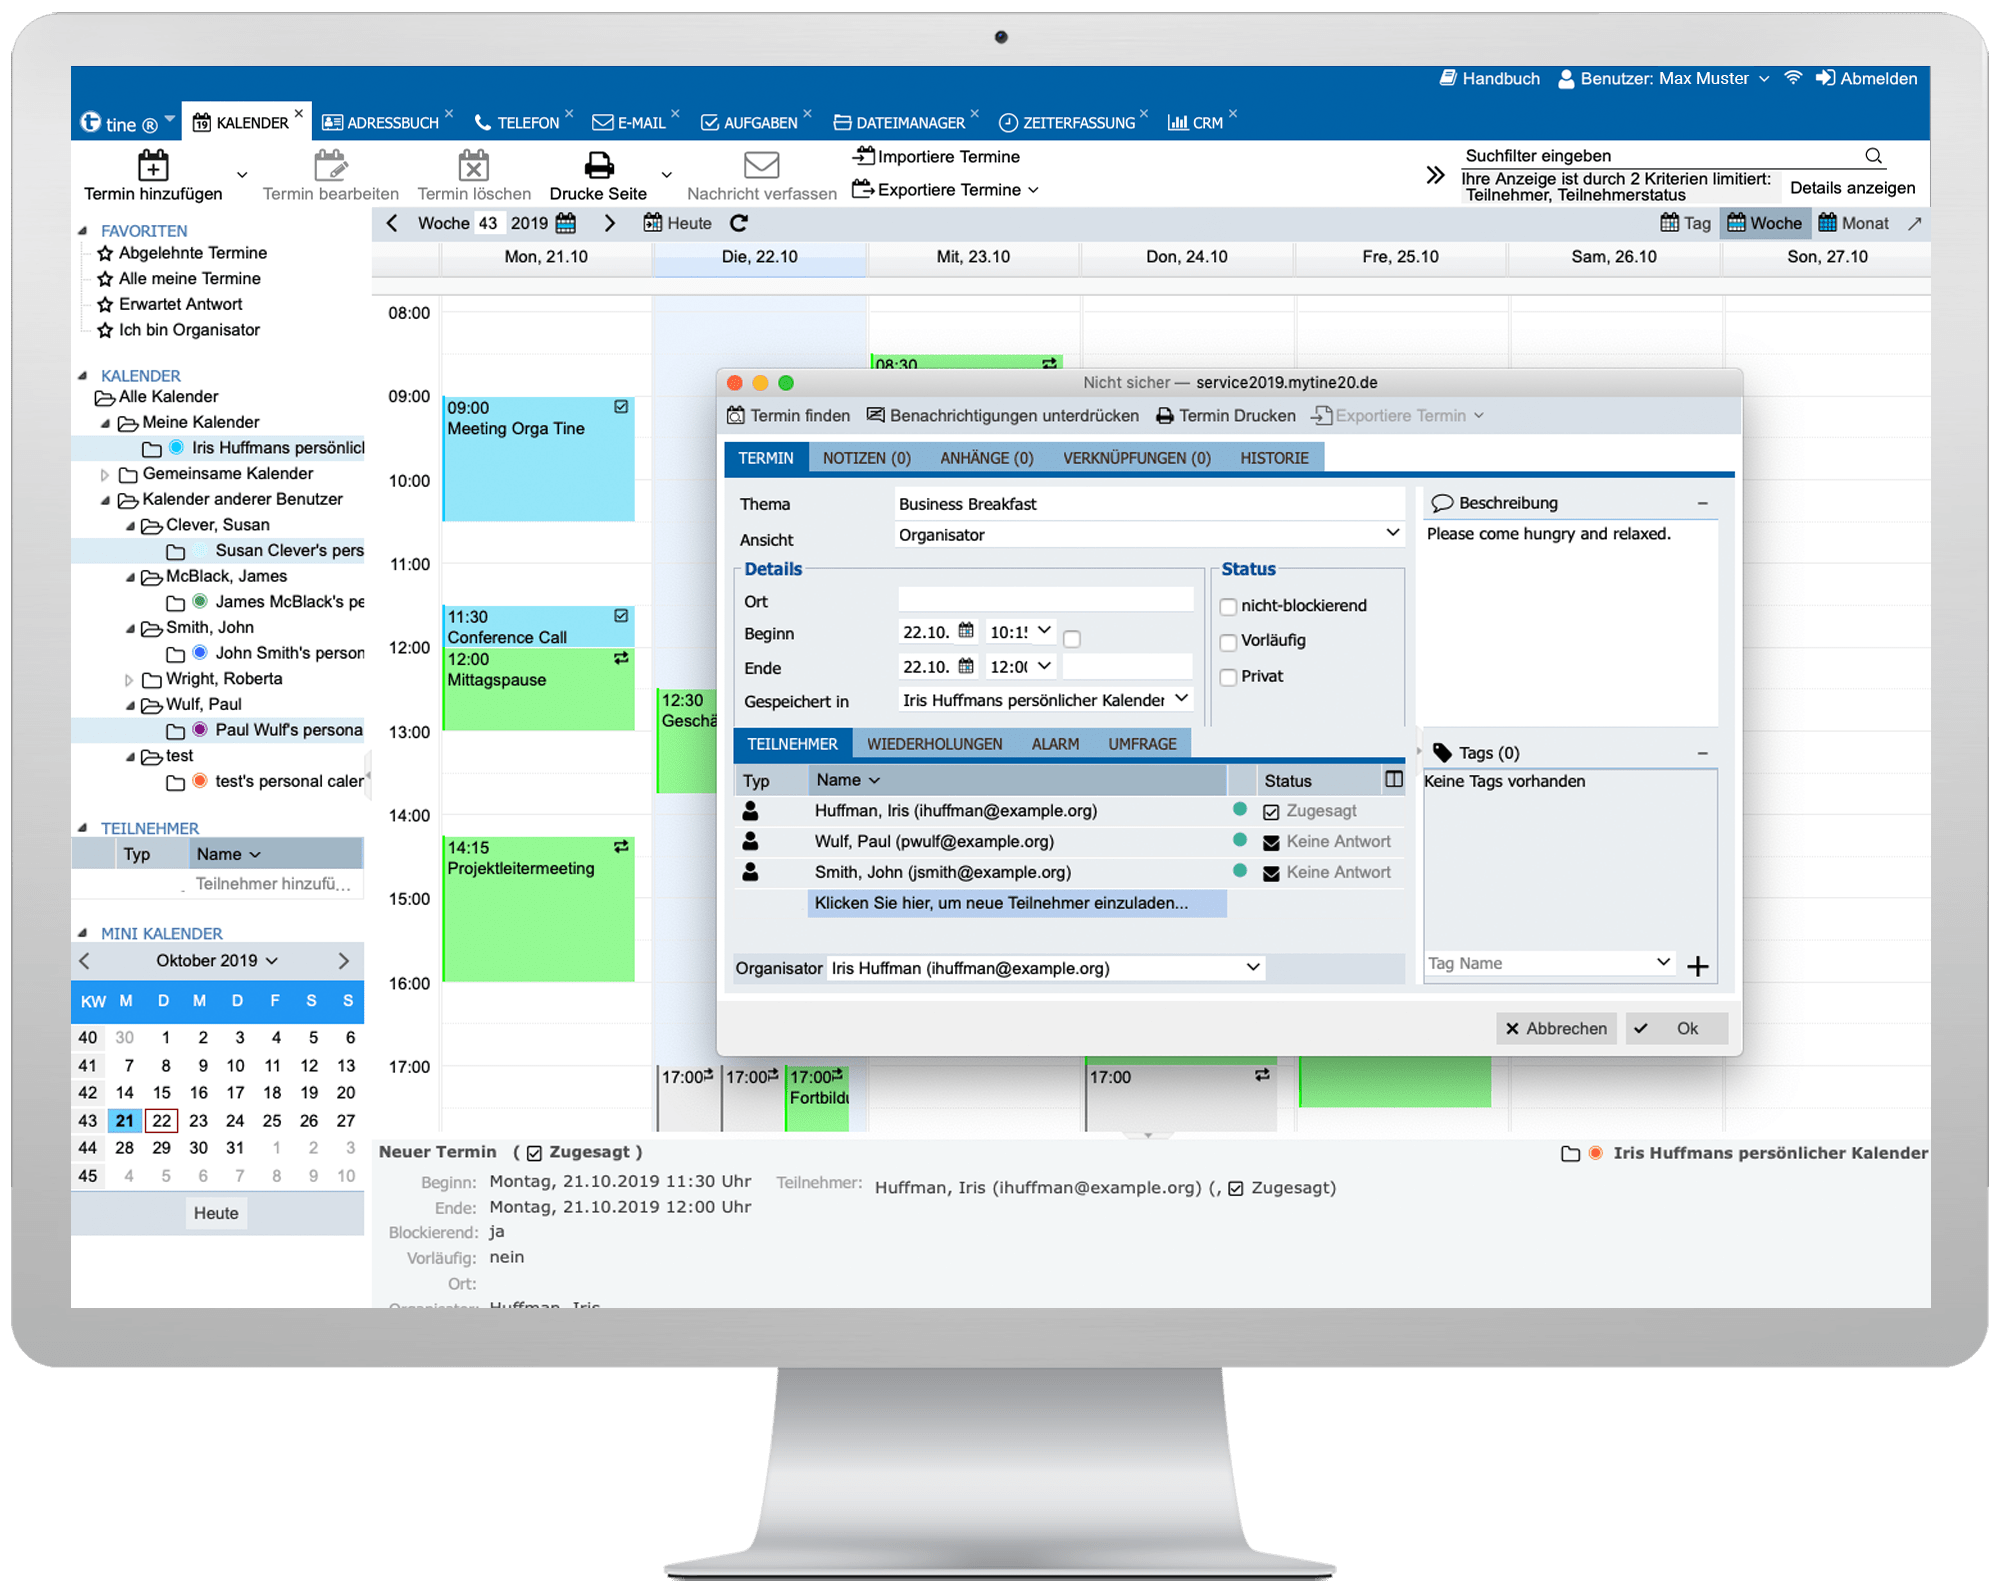Click column chooser icon in Teilnehmer table
The height and width of the screenshot is (1596, 2000).
(x=1393, y=779)
